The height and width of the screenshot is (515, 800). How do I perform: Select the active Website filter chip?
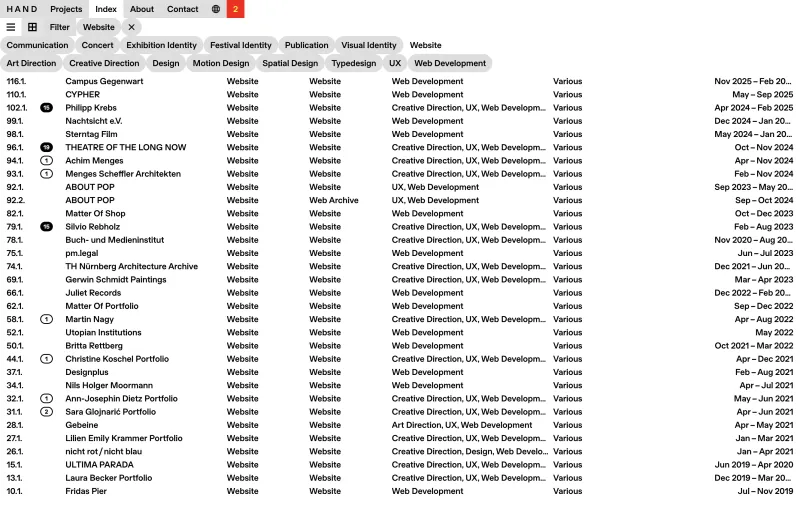pos(98,27)
